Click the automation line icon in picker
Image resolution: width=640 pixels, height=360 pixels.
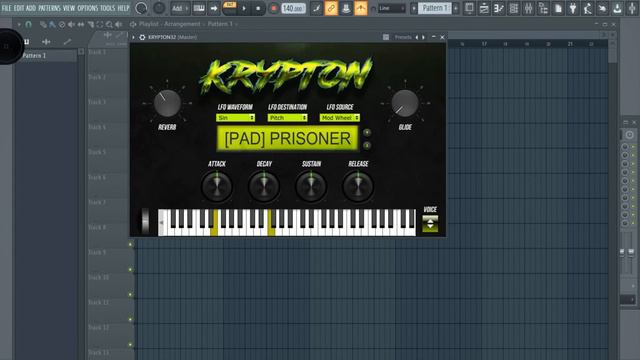click(x=67, y=42)
